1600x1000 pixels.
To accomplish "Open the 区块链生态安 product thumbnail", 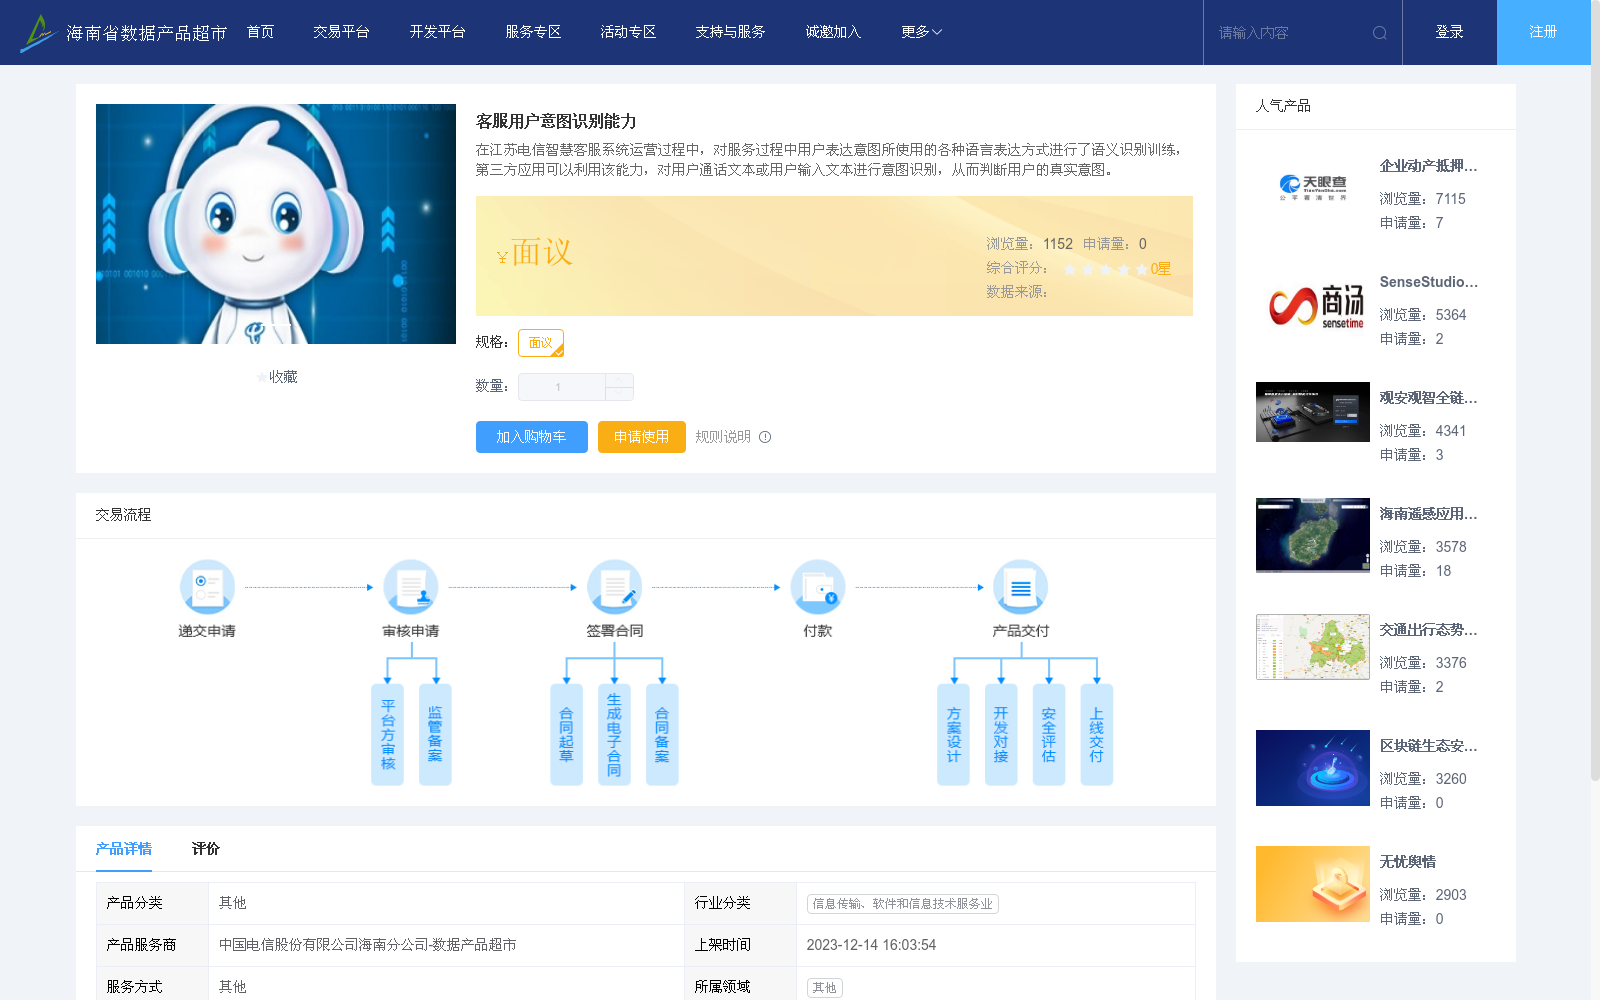I will click(x=1313, y=768).
